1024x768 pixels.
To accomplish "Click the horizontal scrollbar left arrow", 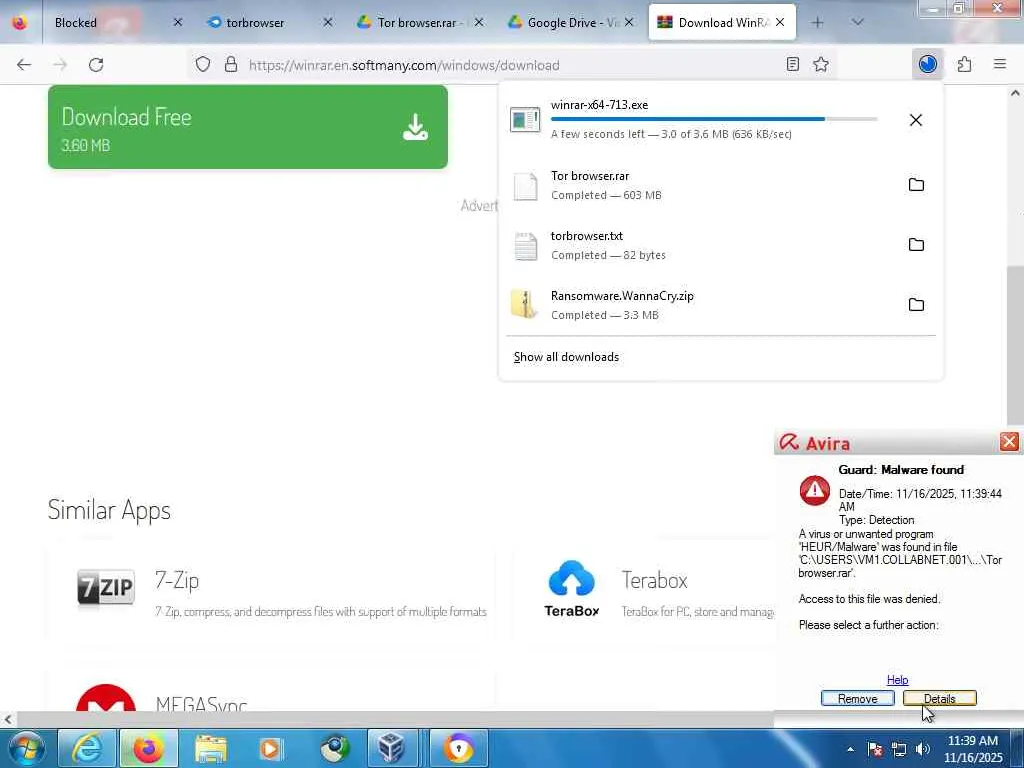I will point(7,719).
